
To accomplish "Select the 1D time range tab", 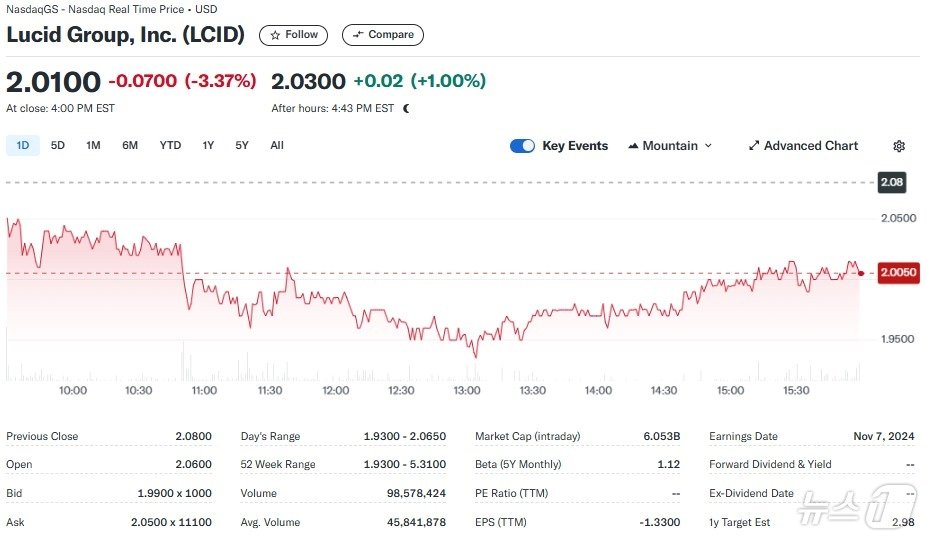I will pyautogui.click(x=22, y=146).
